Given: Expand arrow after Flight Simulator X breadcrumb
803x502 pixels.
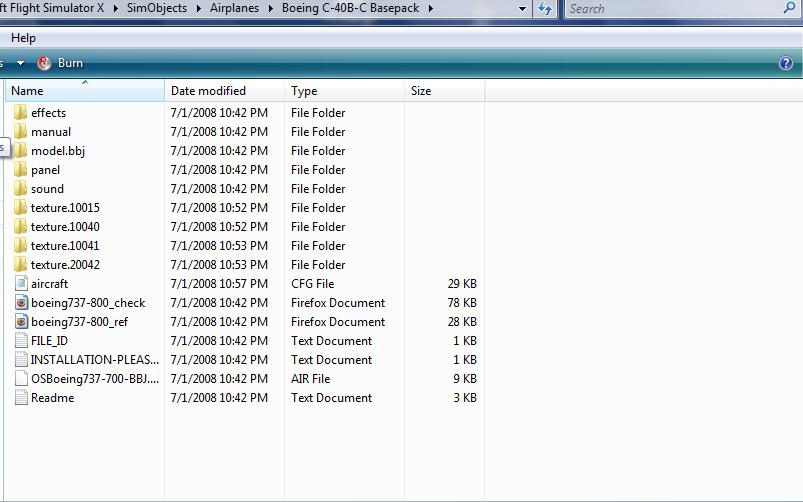Looking at the screenshot, I should (116, 8).
